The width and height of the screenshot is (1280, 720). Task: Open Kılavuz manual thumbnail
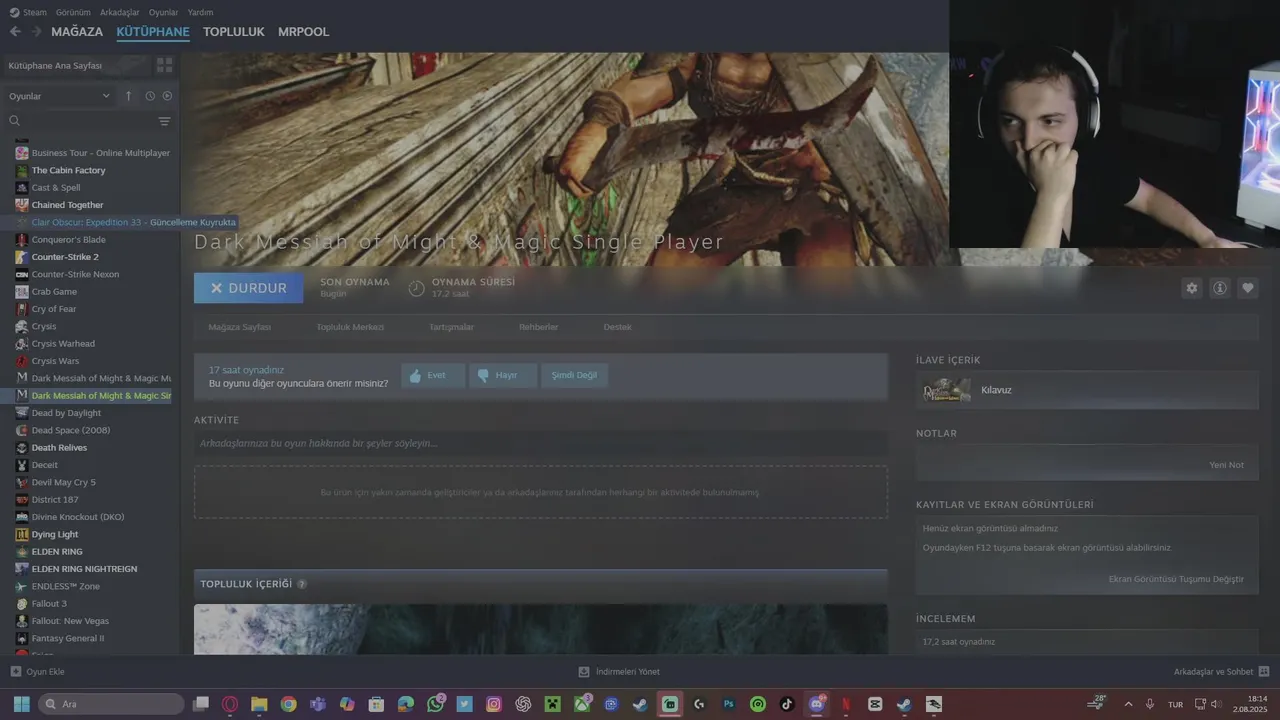[947, 390]
